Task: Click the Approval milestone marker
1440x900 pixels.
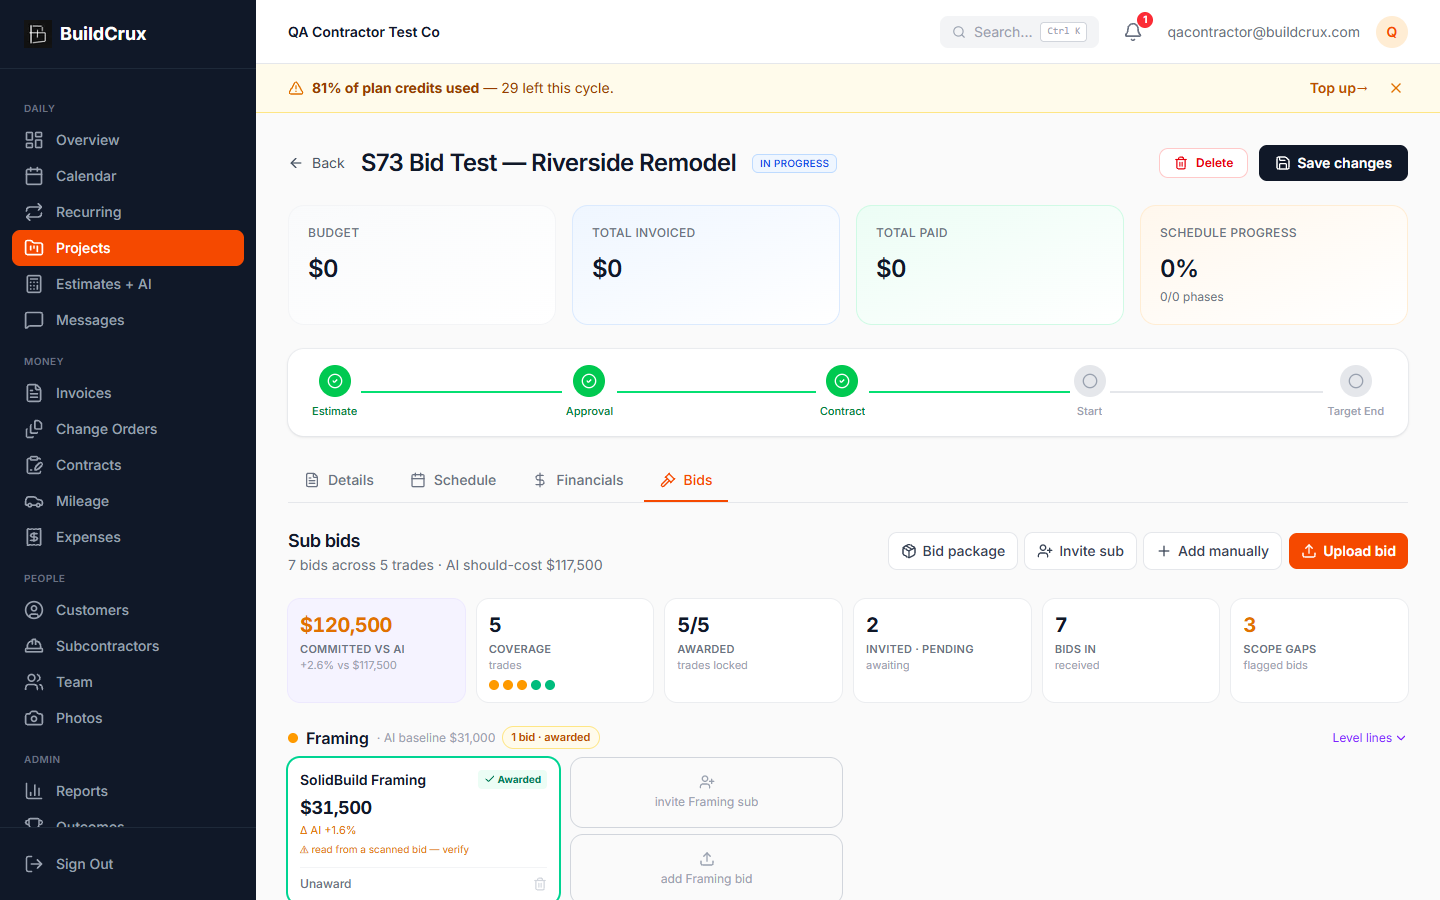Action: coord(589,381)
